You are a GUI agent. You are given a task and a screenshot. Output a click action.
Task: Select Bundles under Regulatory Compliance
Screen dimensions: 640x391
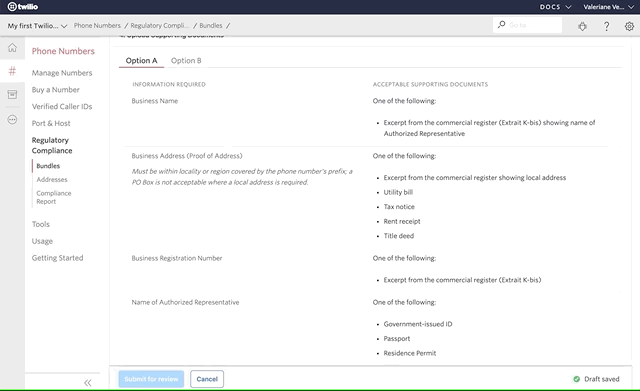[48, 166]
